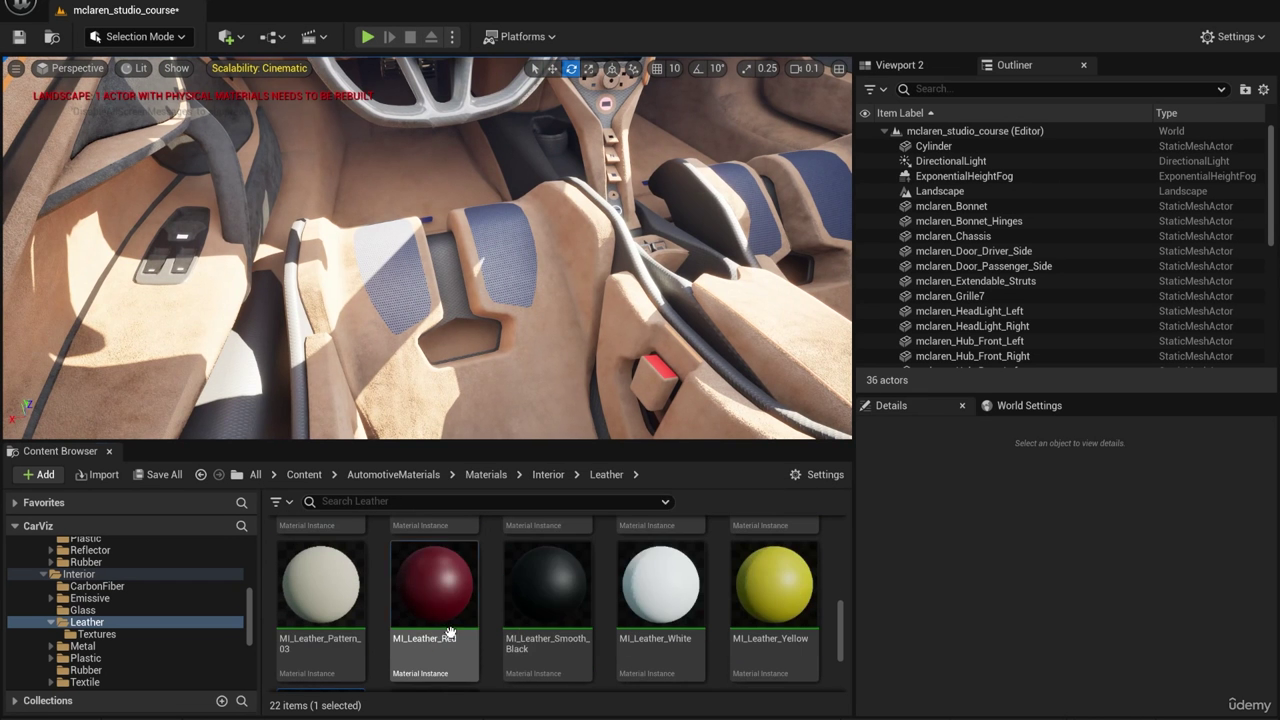Click the Save current level icon
Viewport: 1280px width, 720px height.
pos(19,37)
